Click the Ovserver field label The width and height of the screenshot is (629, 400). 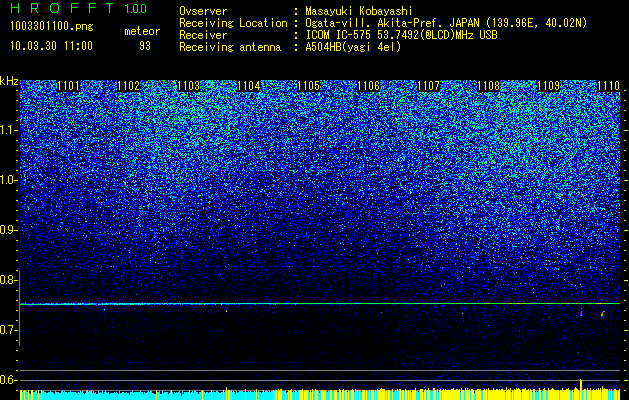tap(203, 12)
